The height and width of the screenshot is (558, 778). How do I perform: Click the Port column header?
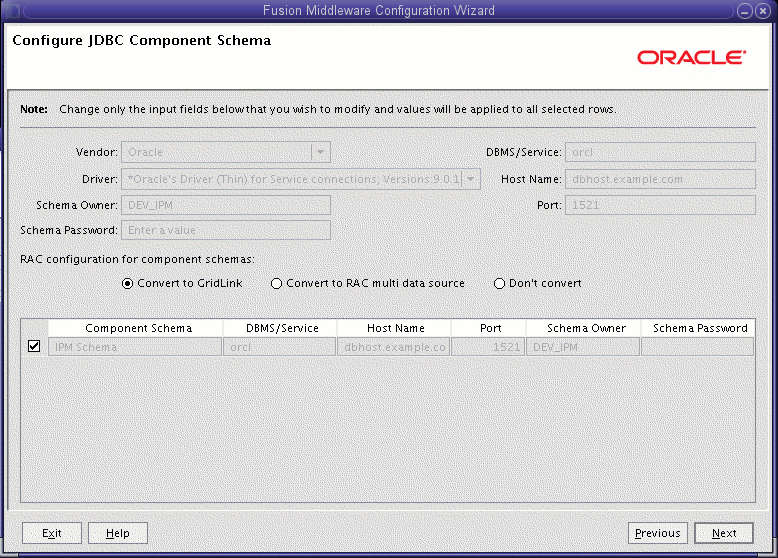pyautogui.click(x=488, y=328)
